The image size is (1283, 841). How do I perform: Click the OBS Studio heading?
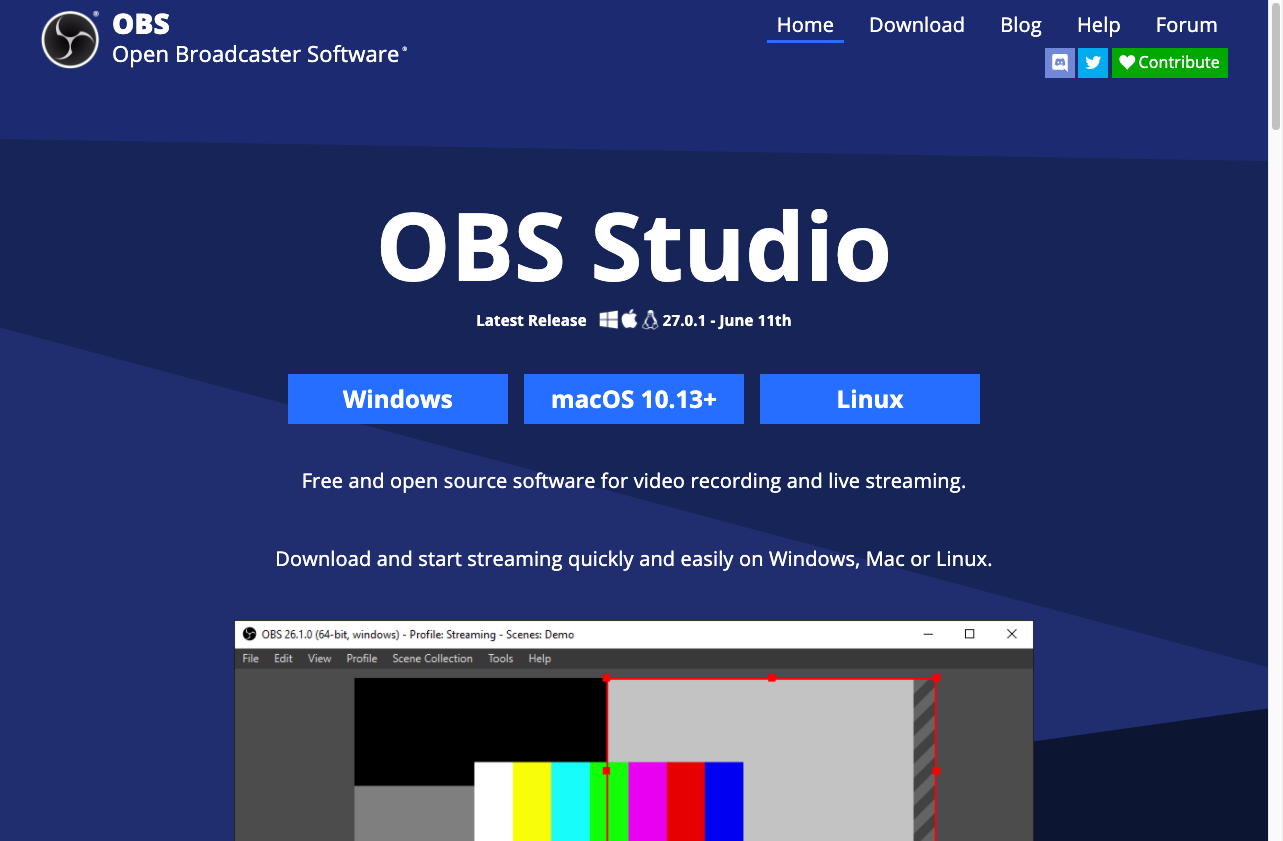click(634, 247)
